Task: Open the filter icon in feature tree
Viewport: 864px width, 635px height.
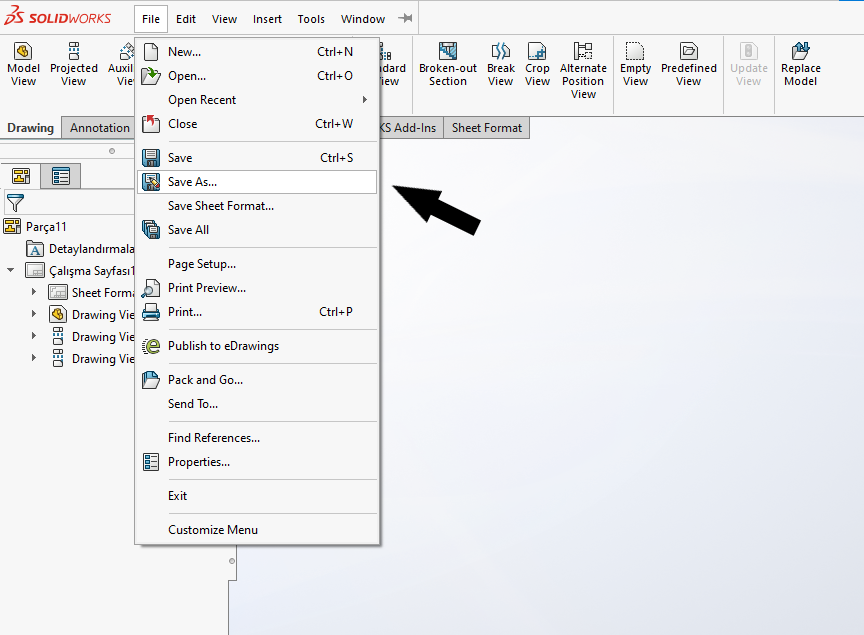Action: (14, 203)
